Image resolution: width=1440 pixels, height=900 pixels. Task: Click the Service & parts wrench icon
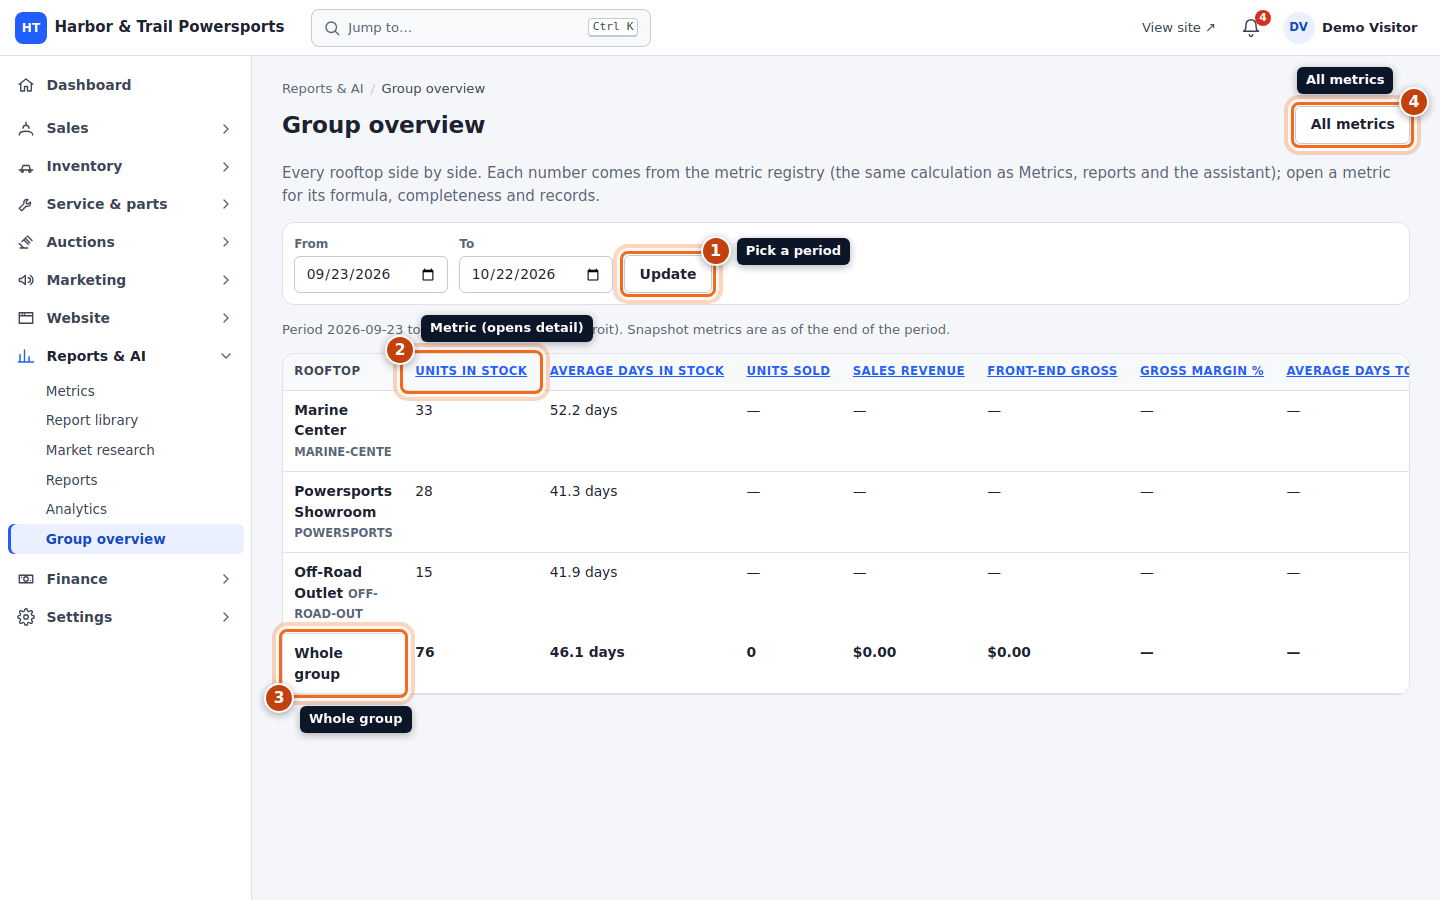coord(26,204)
